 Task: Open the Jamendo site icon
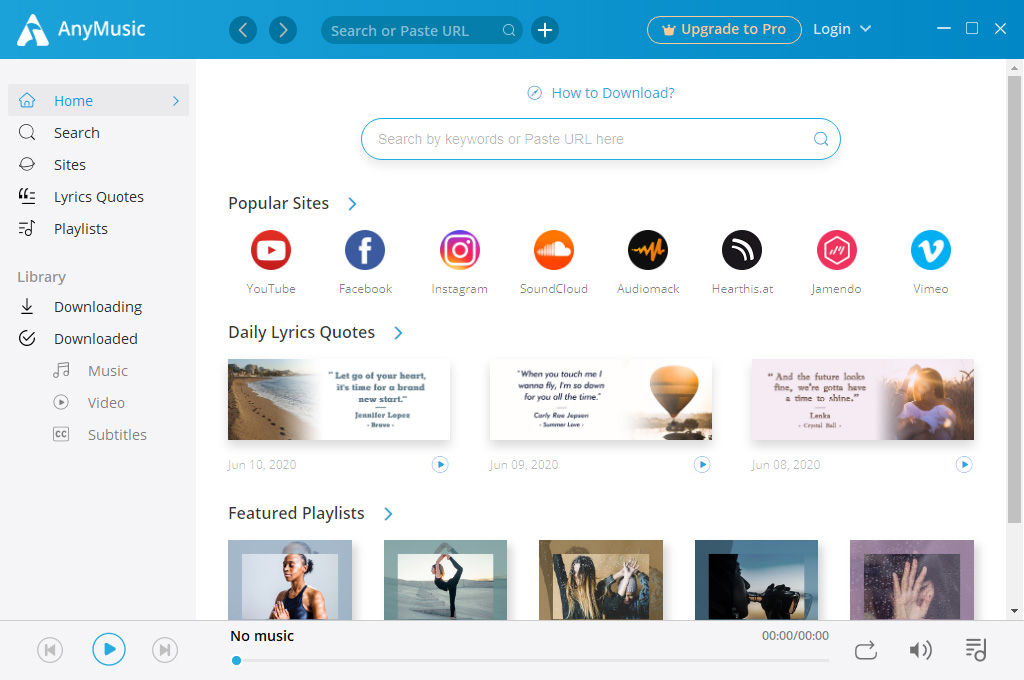pos(837,250)
